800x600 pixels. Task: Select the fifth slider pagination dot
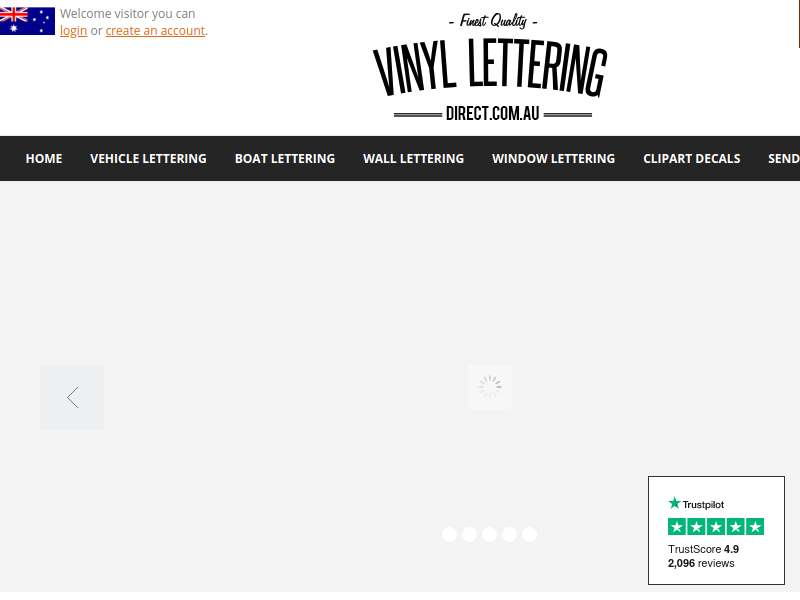click(x=530, y=534)
